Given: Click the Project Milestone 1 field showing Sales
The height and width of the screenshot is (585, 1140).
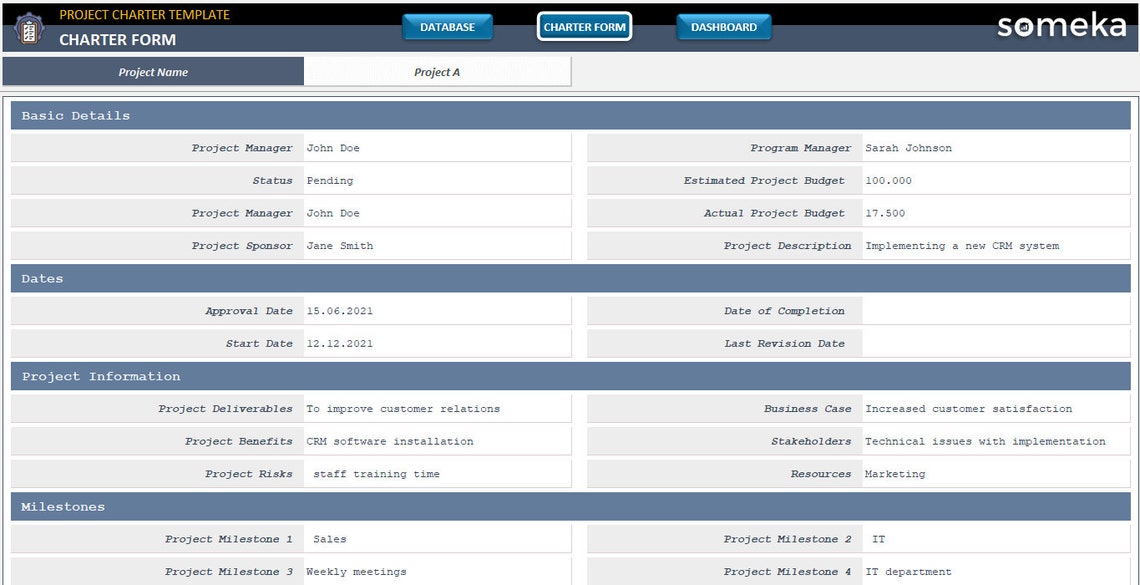Looking at the screenshot, I should (435, 538).
